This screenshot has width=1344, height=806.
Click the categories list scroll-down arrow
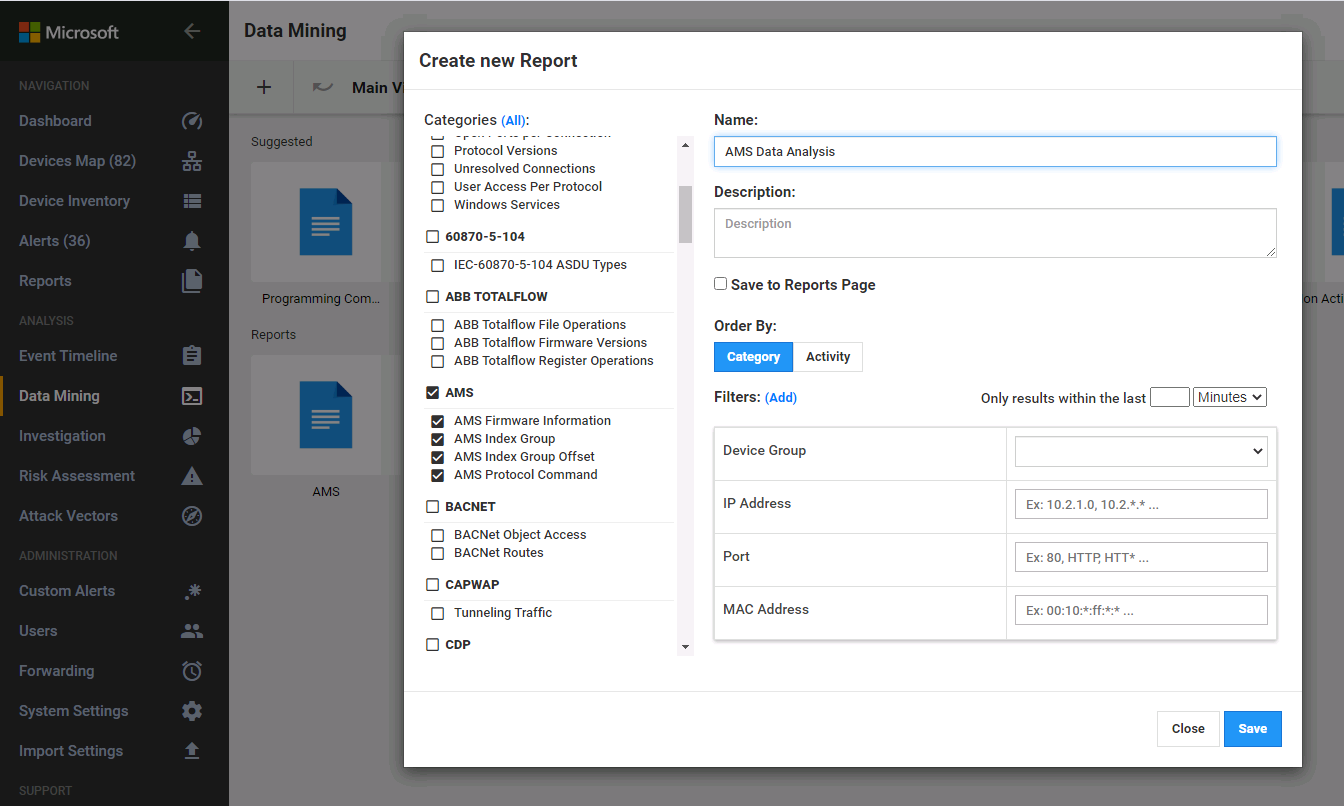tap(685, 647)
